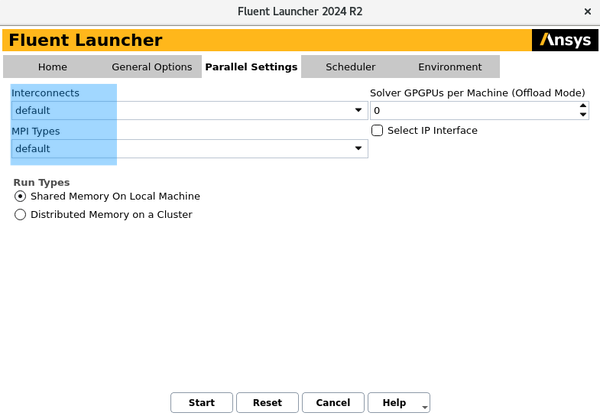
Task: Open Help for Fluent Launcher
Action: (x=394, y=403)
